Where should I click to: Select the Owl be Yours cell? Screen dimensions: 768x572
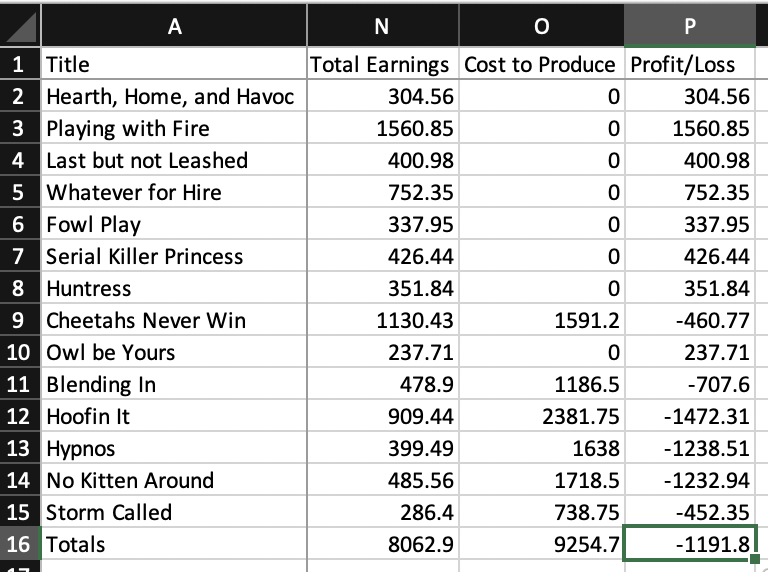pos(174,352)
